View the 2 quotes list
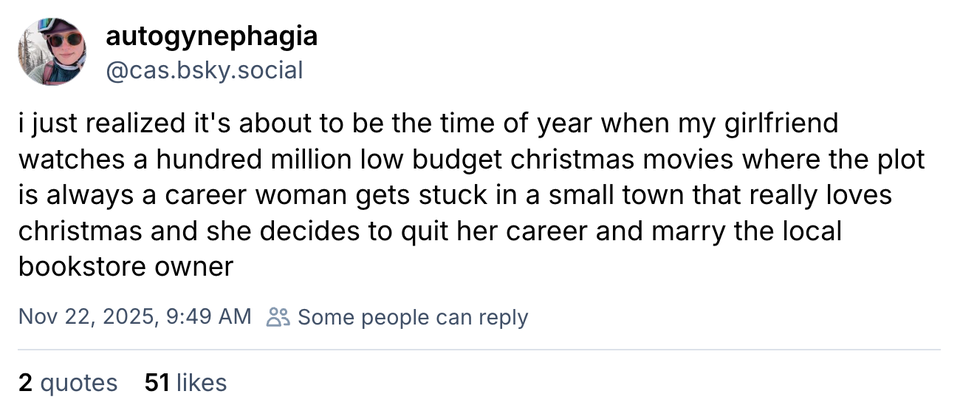Image resolution: width=960 pixels, height=411 pixels. [68, 382]
